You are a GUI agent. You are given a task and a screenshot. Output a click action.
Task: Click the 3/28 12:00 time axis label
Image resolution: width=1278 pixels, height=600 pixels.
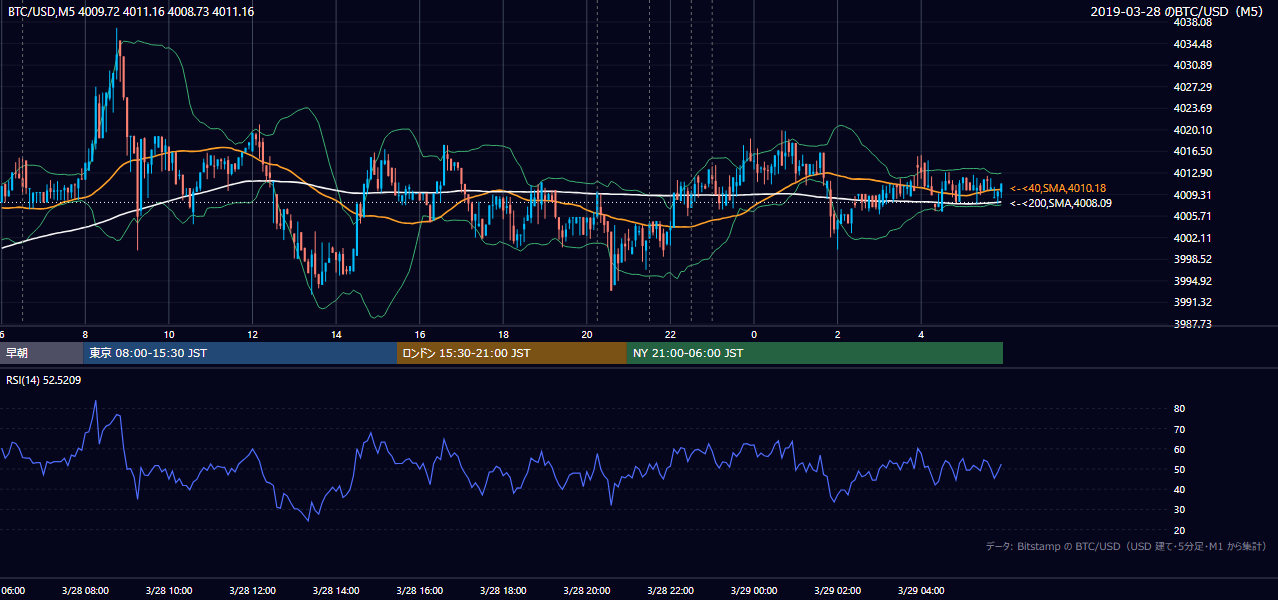coord(252,591)
